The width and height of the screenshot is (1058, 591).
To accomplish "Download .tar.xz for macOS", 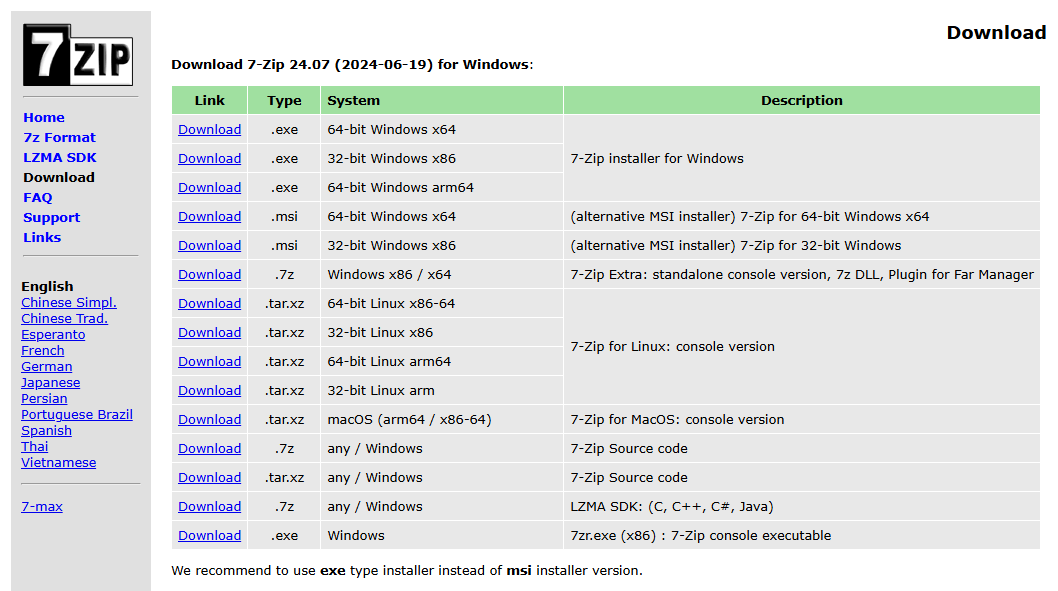I will click(x=209, y=420).
